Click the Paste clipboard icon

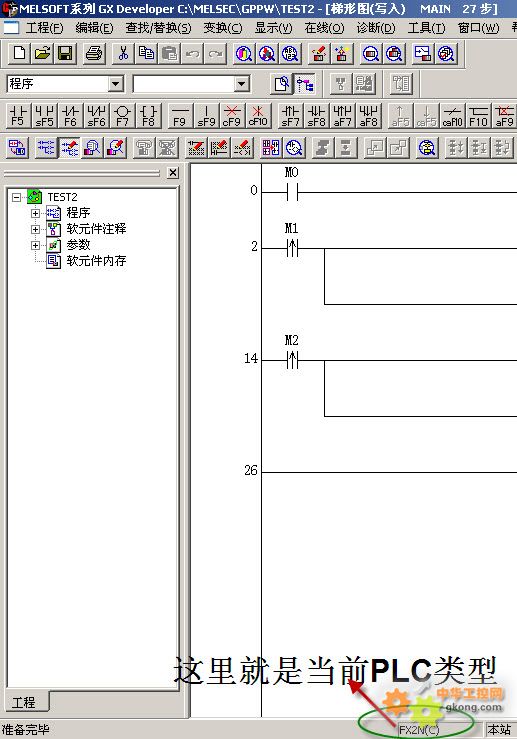pos(169,53)
